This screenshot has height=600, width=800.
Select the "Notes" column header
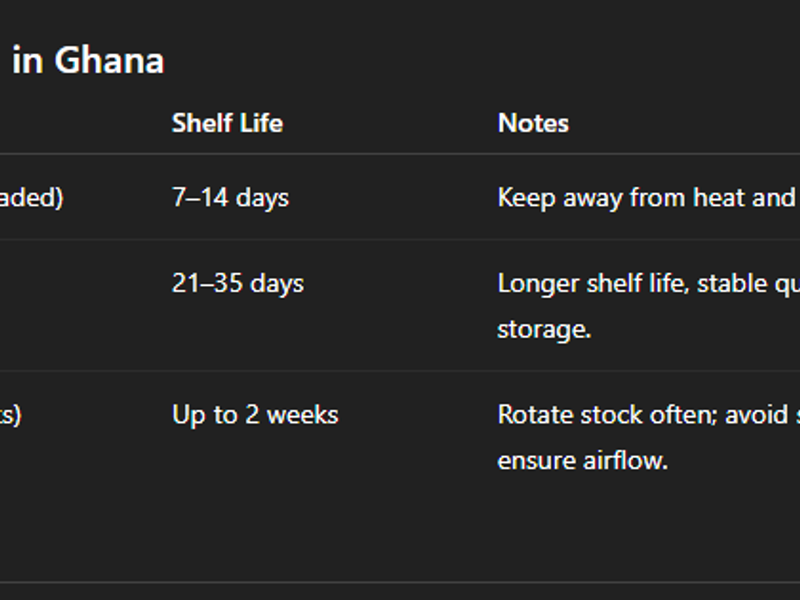533,123
